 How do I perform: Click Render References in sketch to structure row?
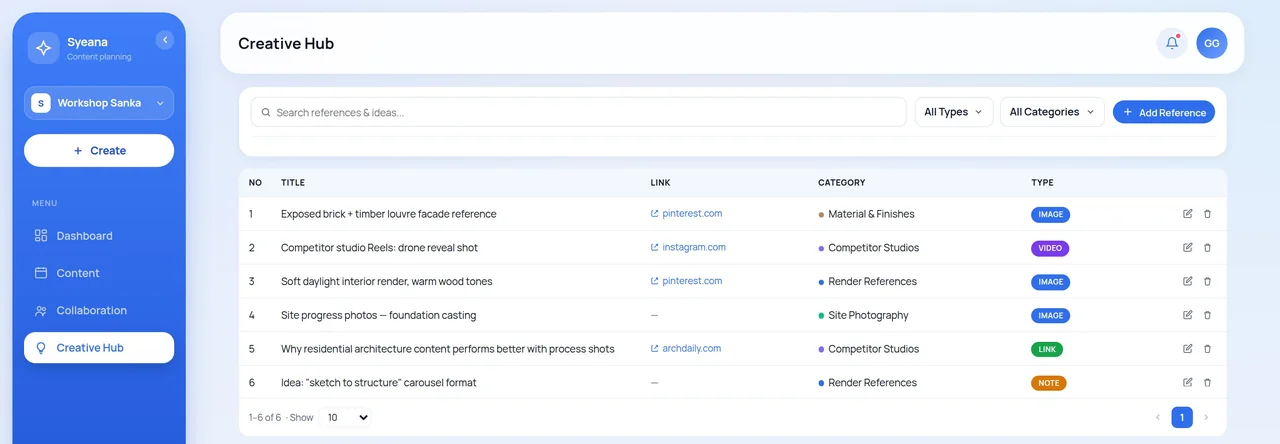868,382
